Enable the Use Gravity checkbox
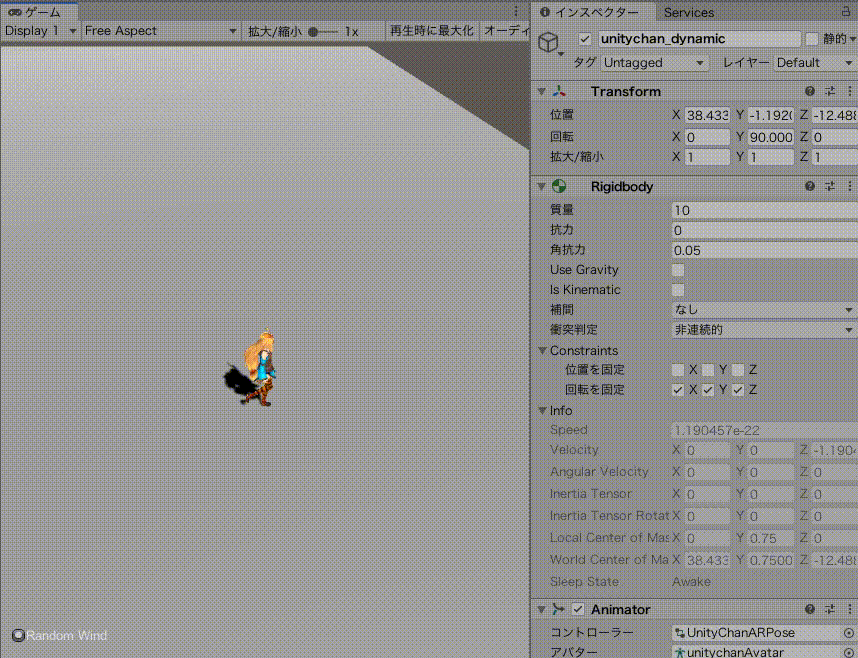This screenshot has height=658, width=858. coord(678,269)
